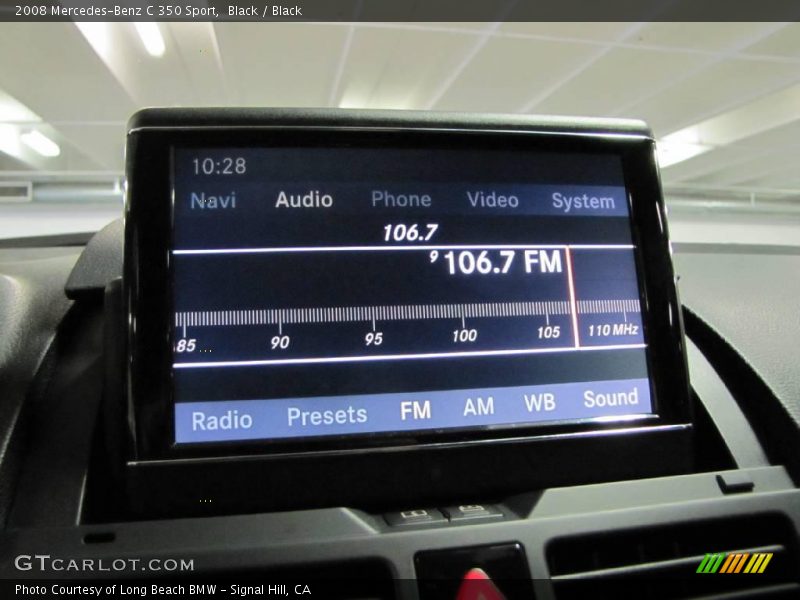
Task: Click the 100 mark on the frequency dial
Action: (x=464, y=335)
